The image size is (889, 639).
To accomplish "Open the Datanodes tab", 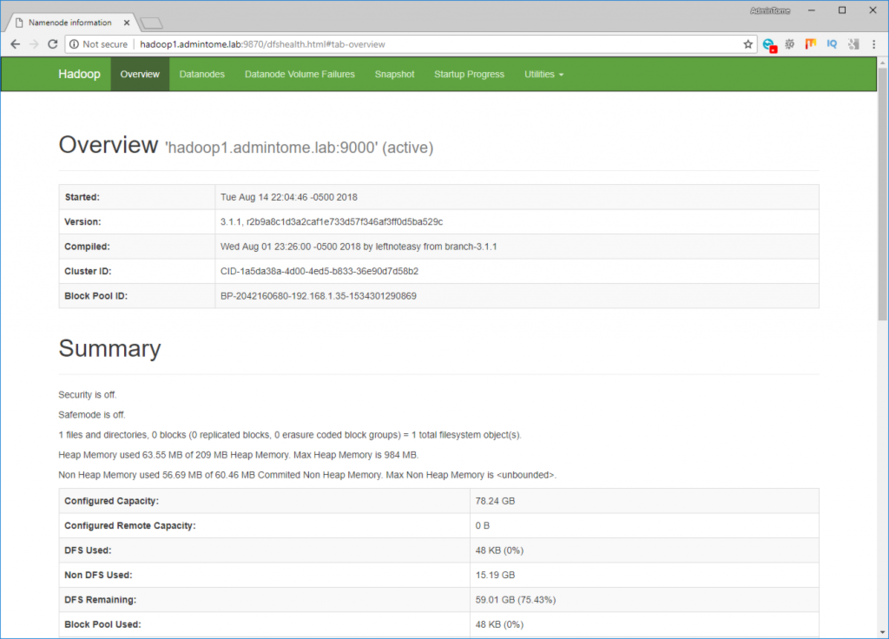I will click(x=202, y=74).
